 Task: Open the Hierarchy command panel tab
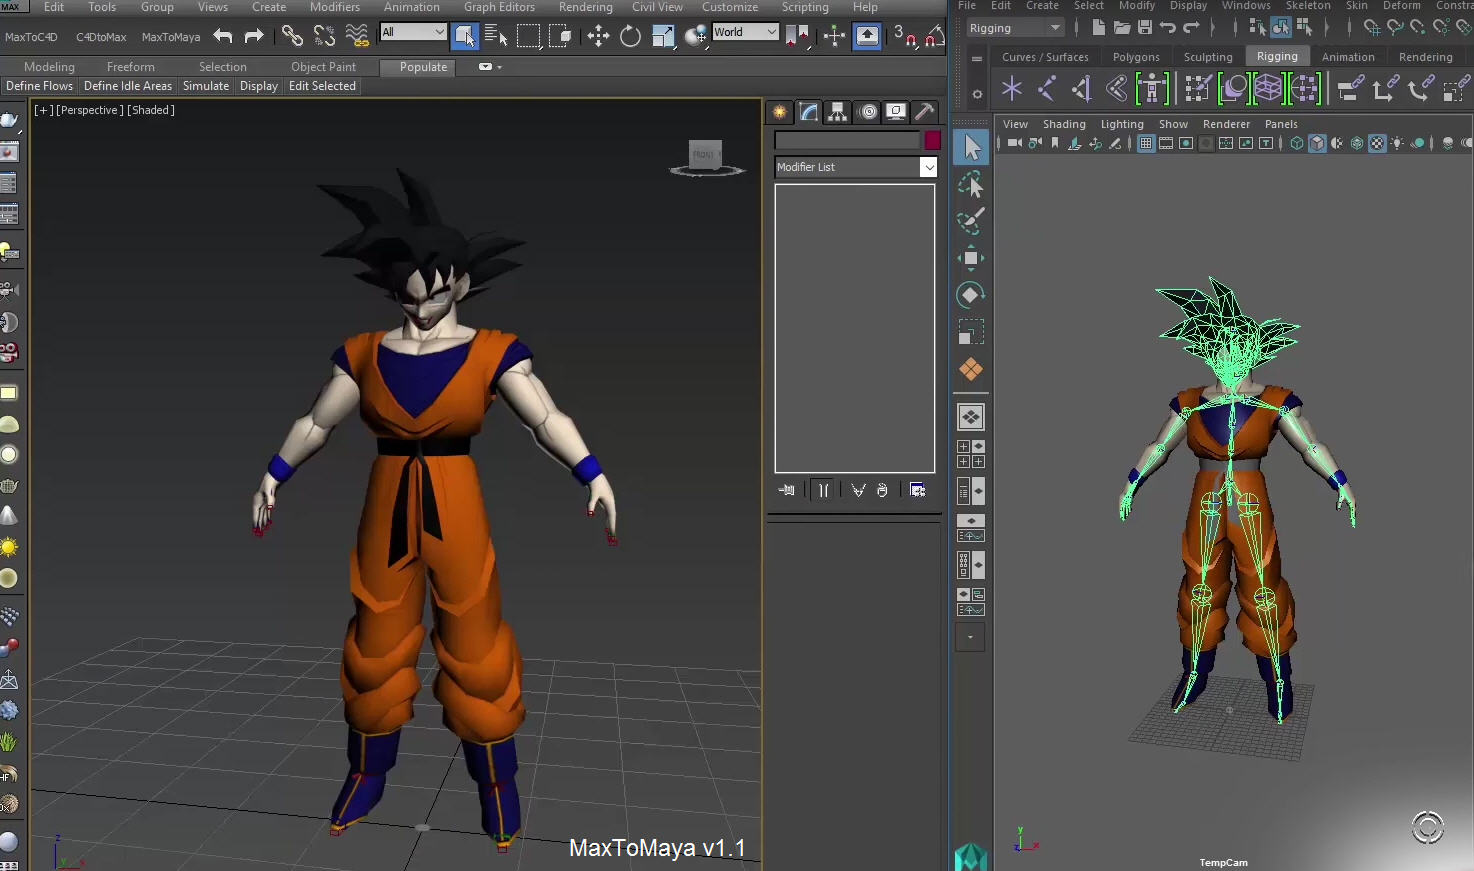(838, 112)
